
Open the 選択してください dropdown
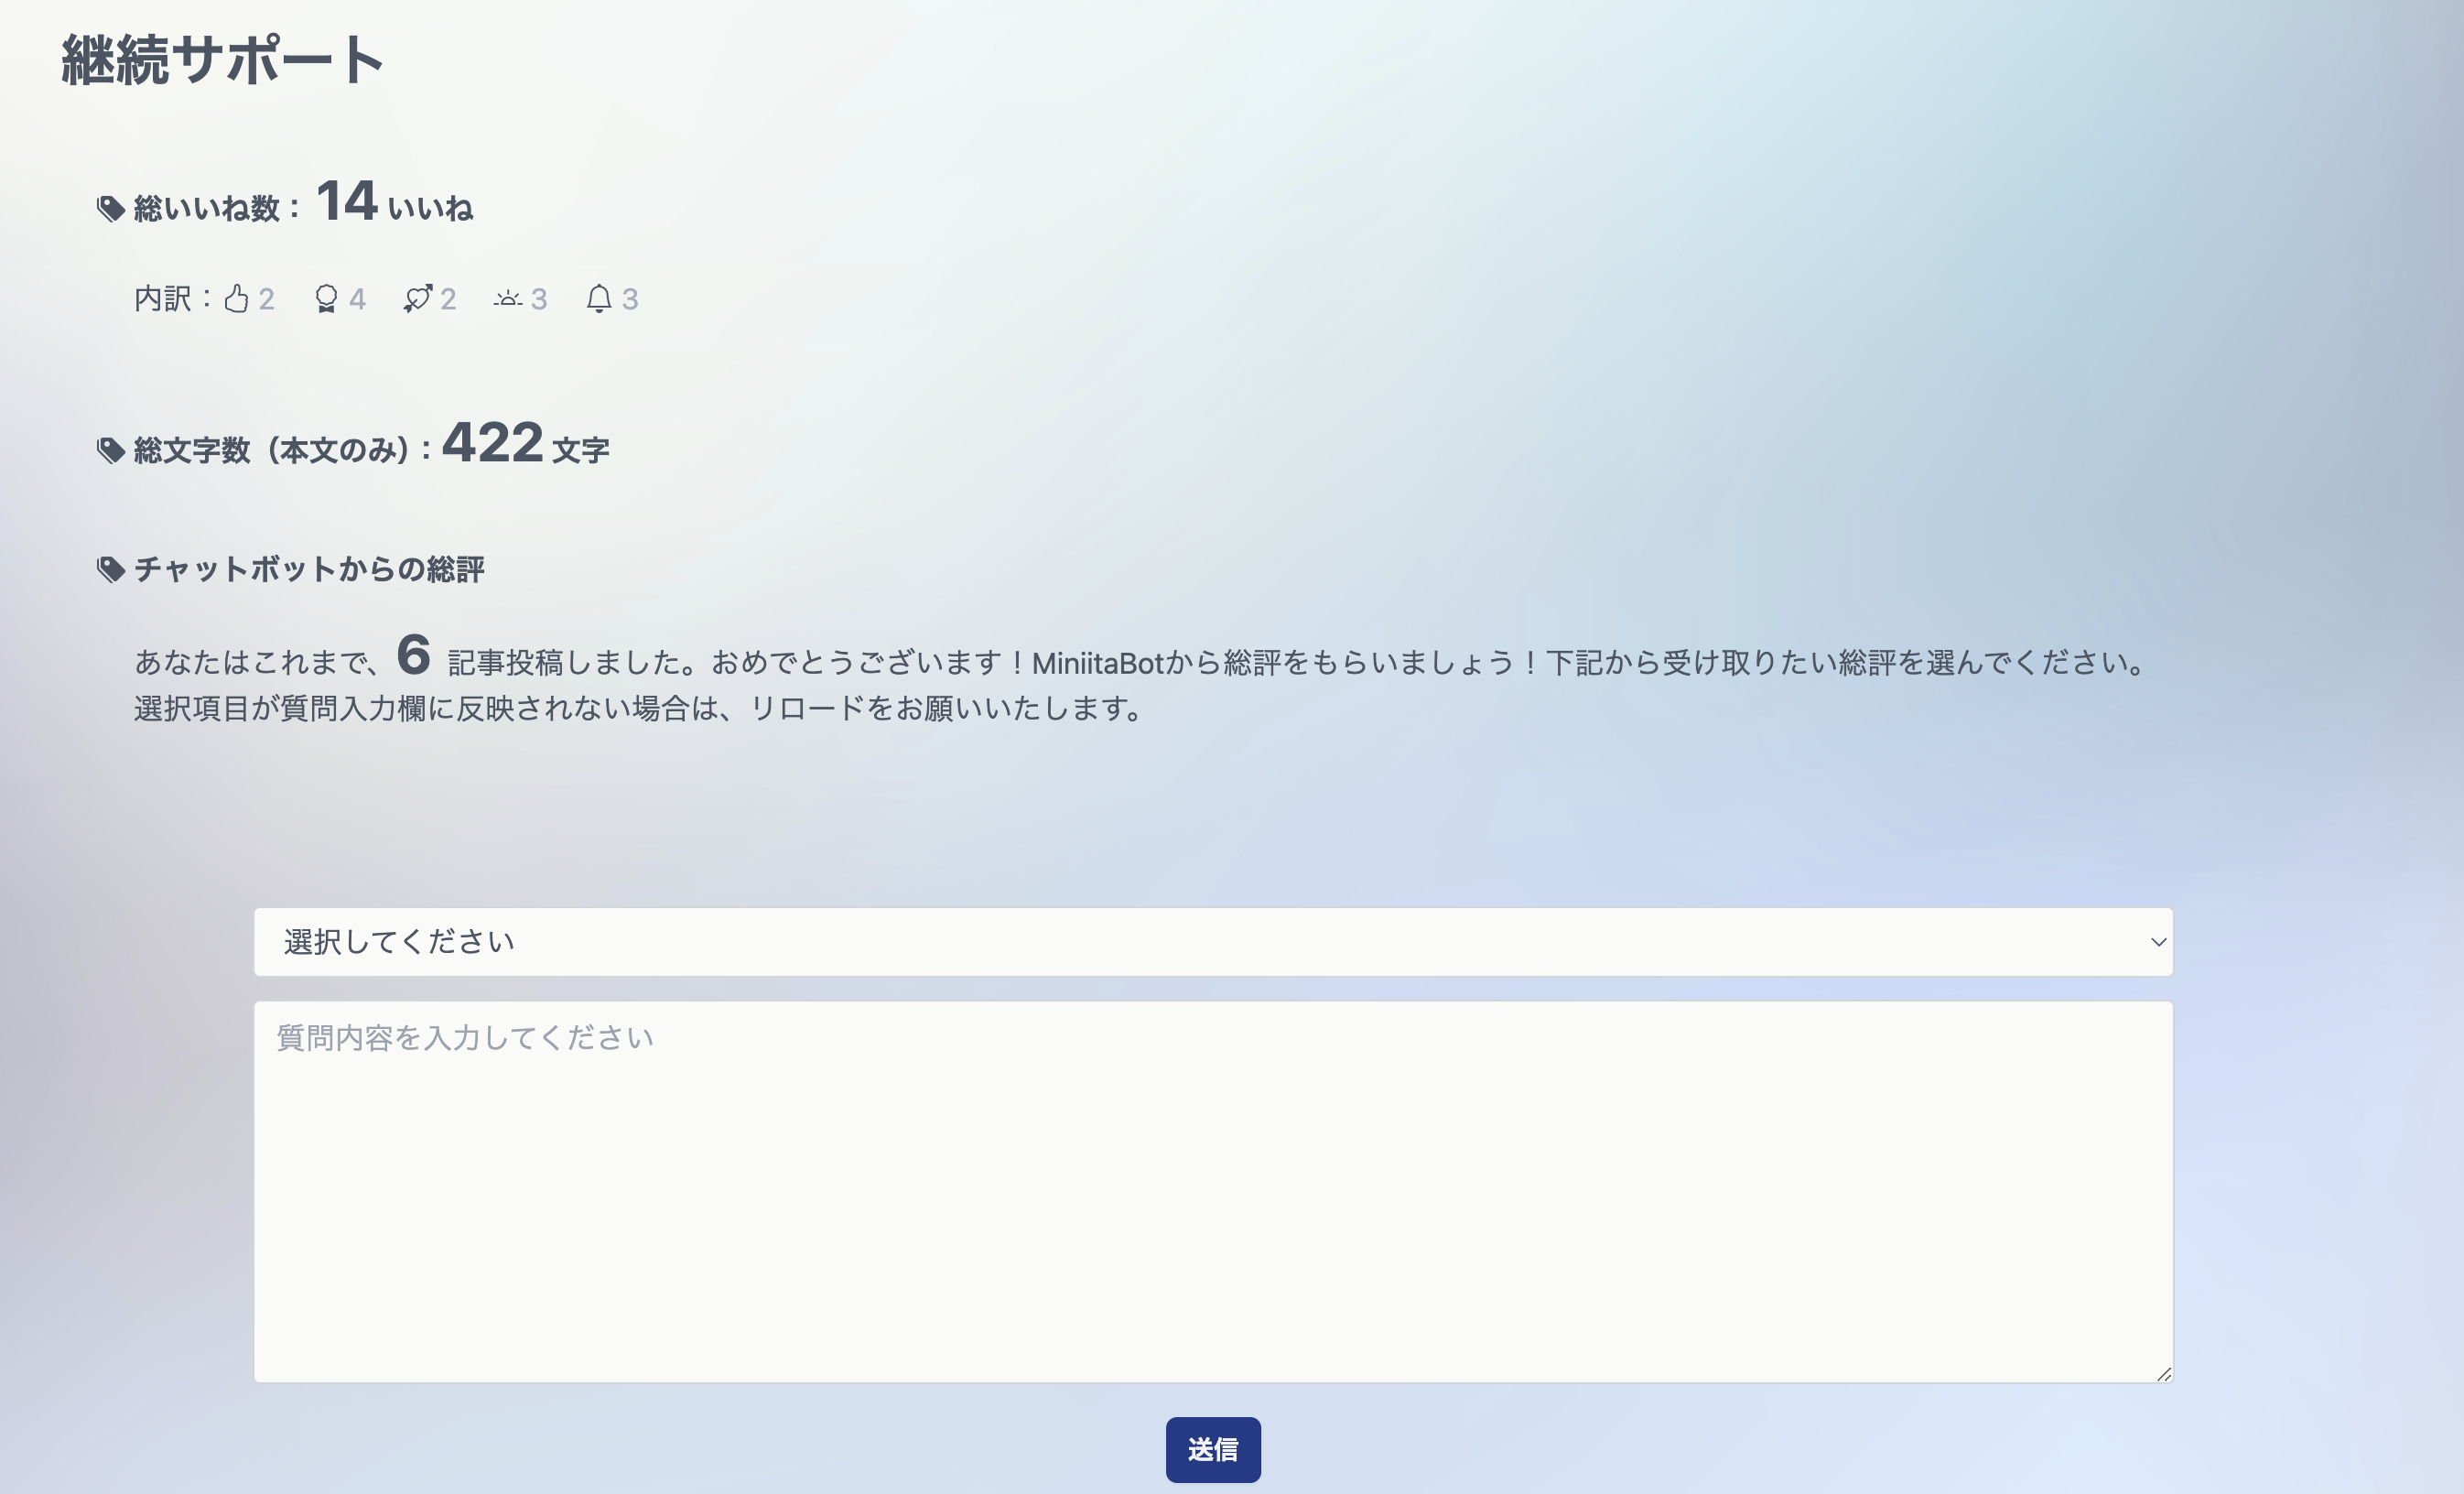pos(700,940)
